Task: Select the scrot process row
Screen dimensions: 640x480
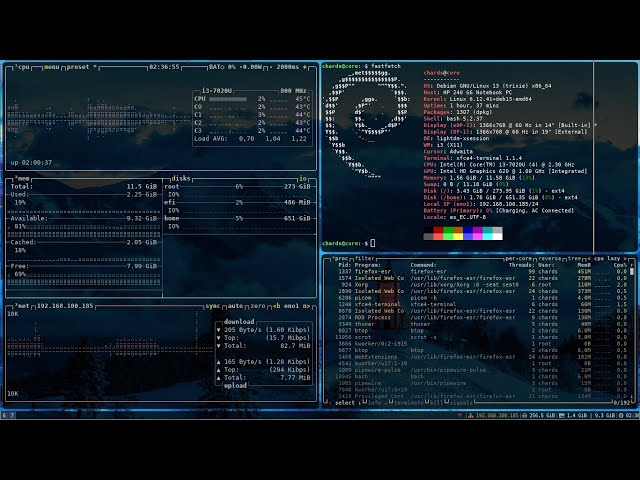Action: [x=482, y=337]
